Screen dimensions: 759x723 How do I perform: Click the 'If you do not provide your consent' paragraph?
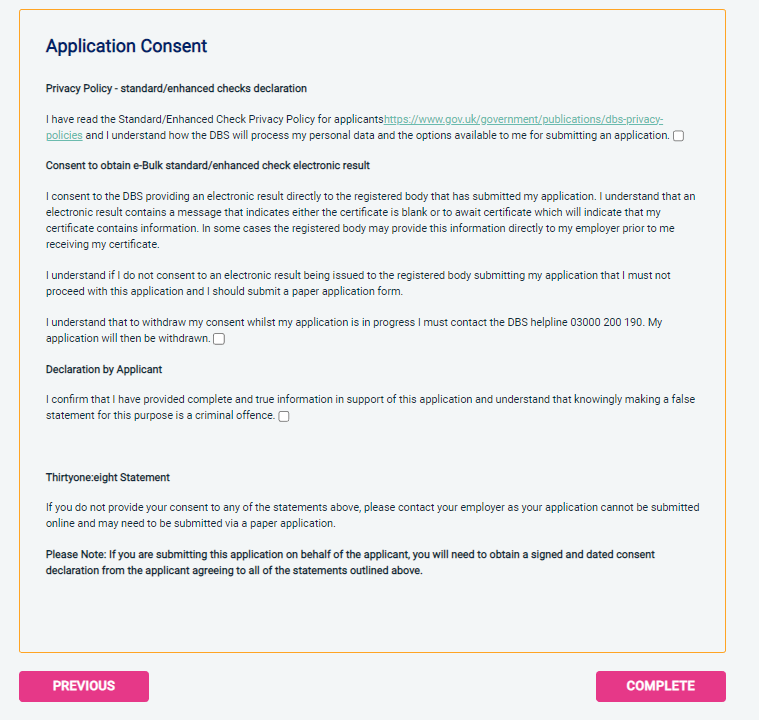(x=370, y=515)
